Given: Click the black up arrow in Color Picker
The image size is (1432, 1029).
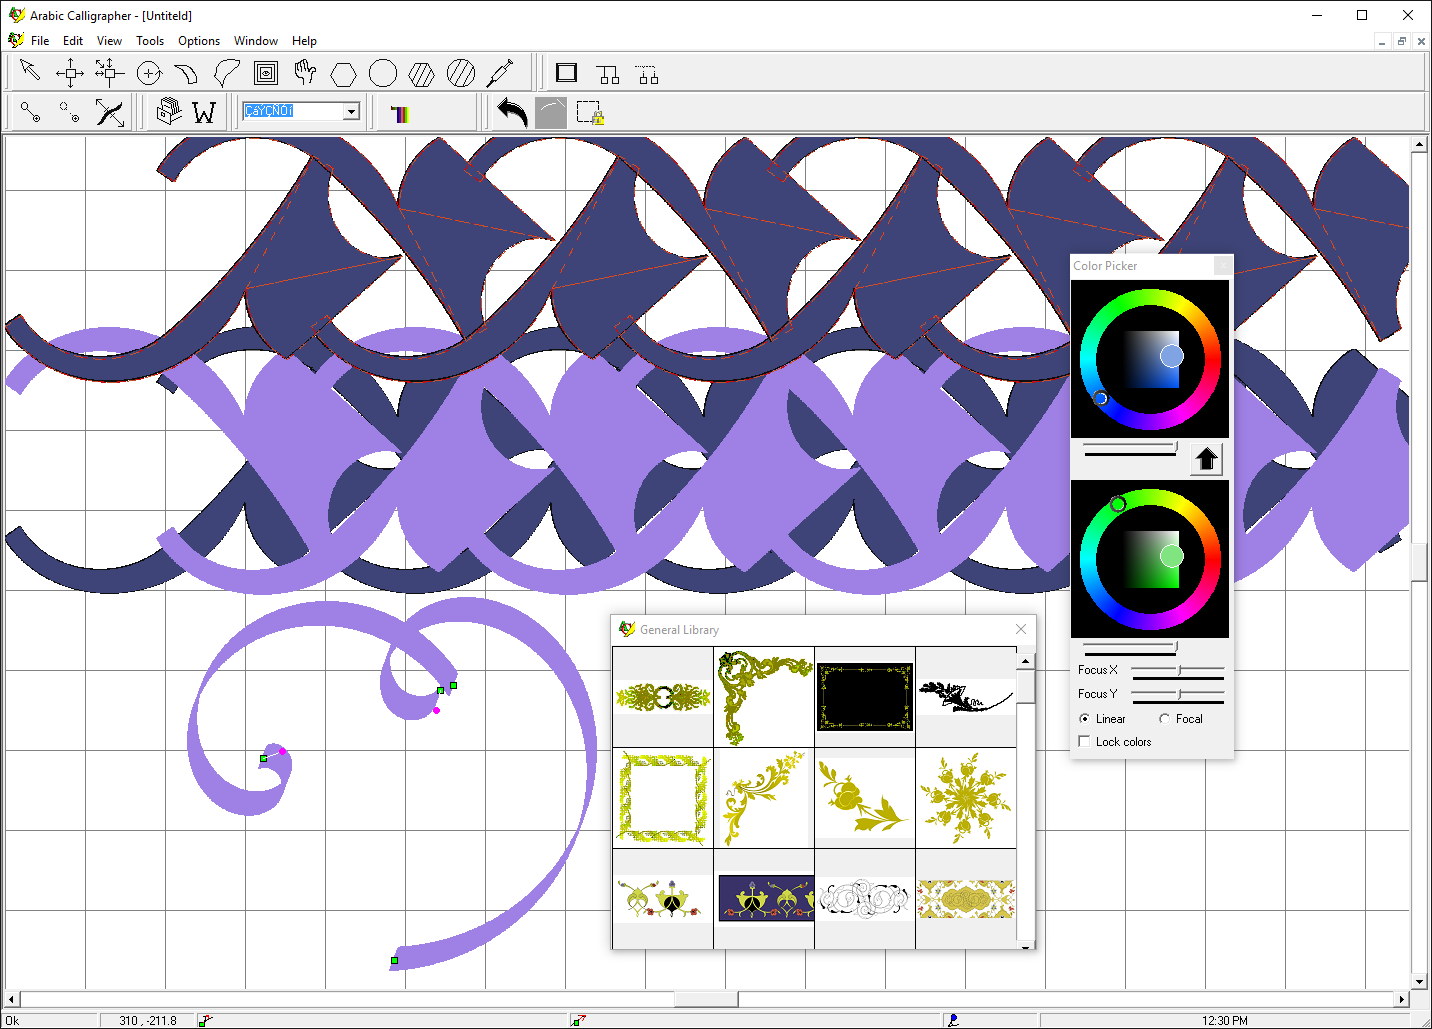Looking at the screenshot, I should 1206,459.
